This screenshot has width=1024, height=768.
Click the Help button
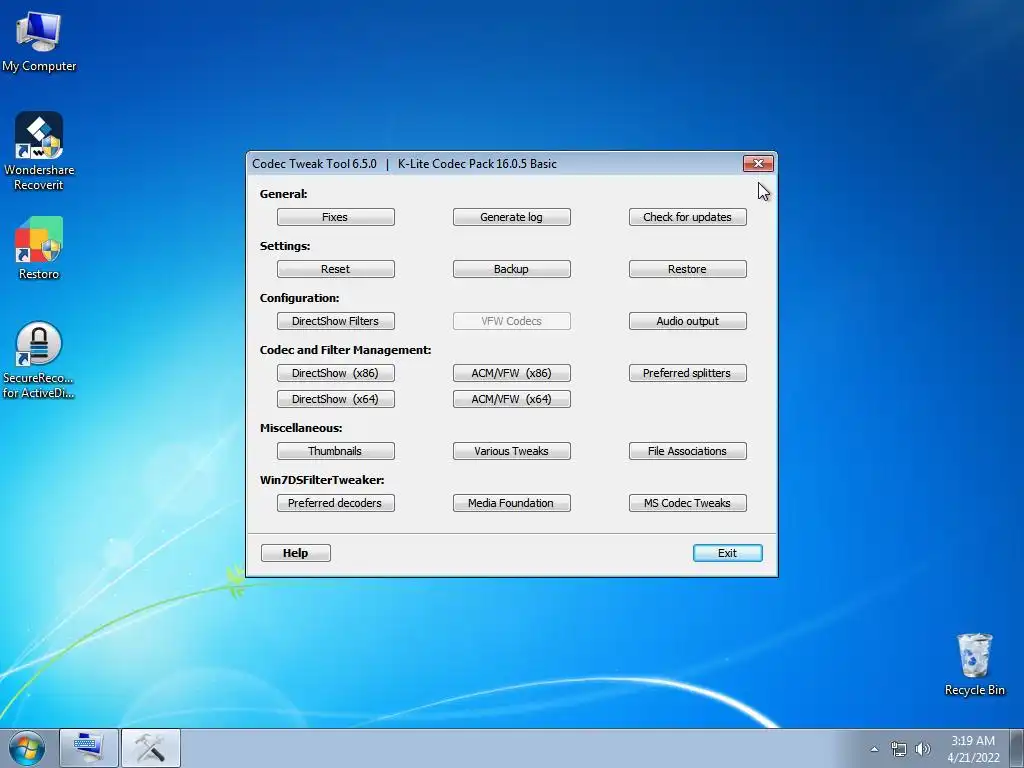point(296,553)
